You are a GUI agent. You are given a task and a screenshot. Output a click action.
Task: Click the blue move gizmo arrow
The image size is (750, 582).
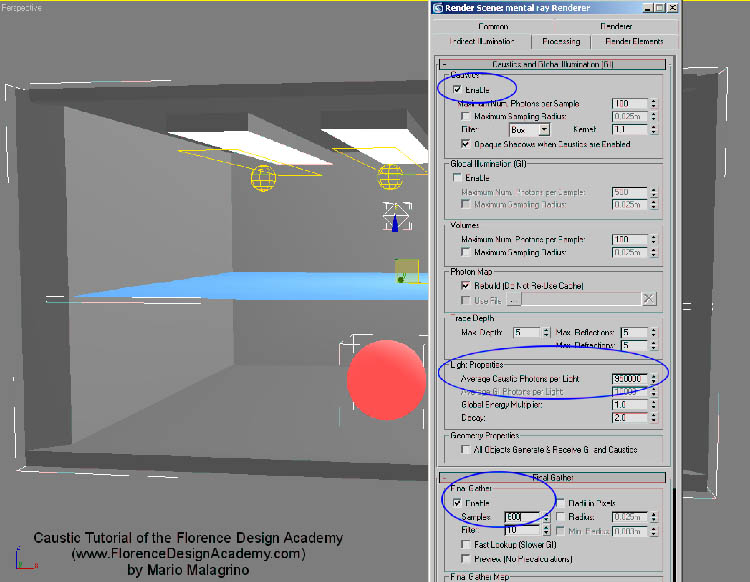click(x=395, y=223)
